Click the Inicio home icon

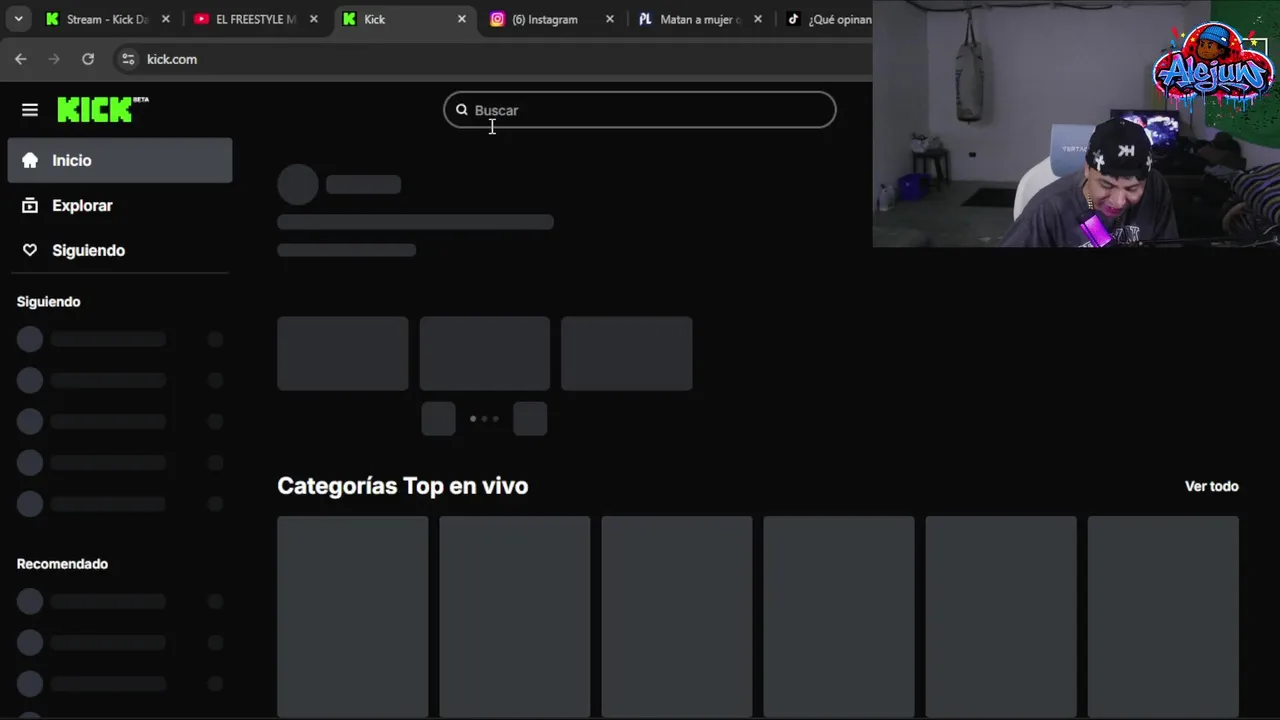point(30,160)
